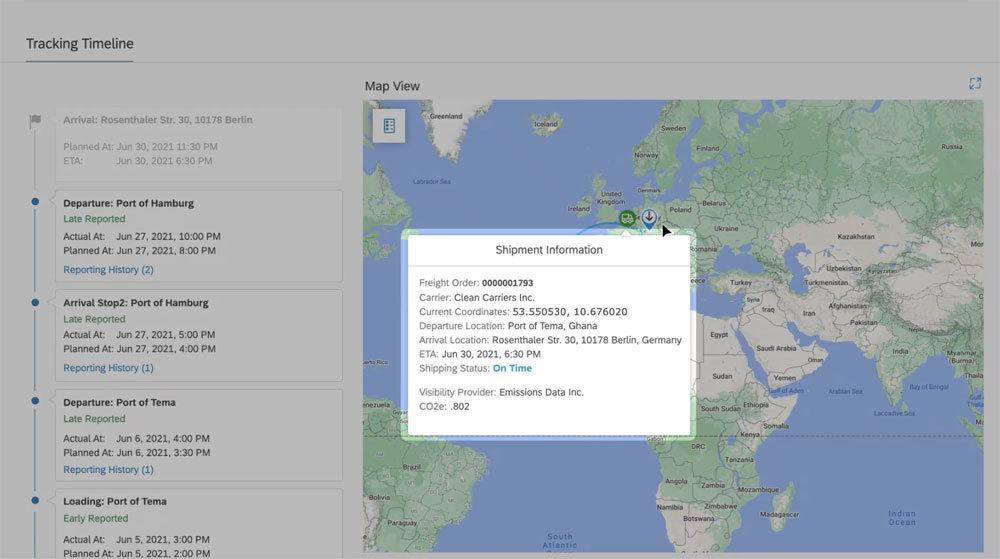Click the gray arrival flag icon
The image size is (1000, 559).
tap(35, 121)
